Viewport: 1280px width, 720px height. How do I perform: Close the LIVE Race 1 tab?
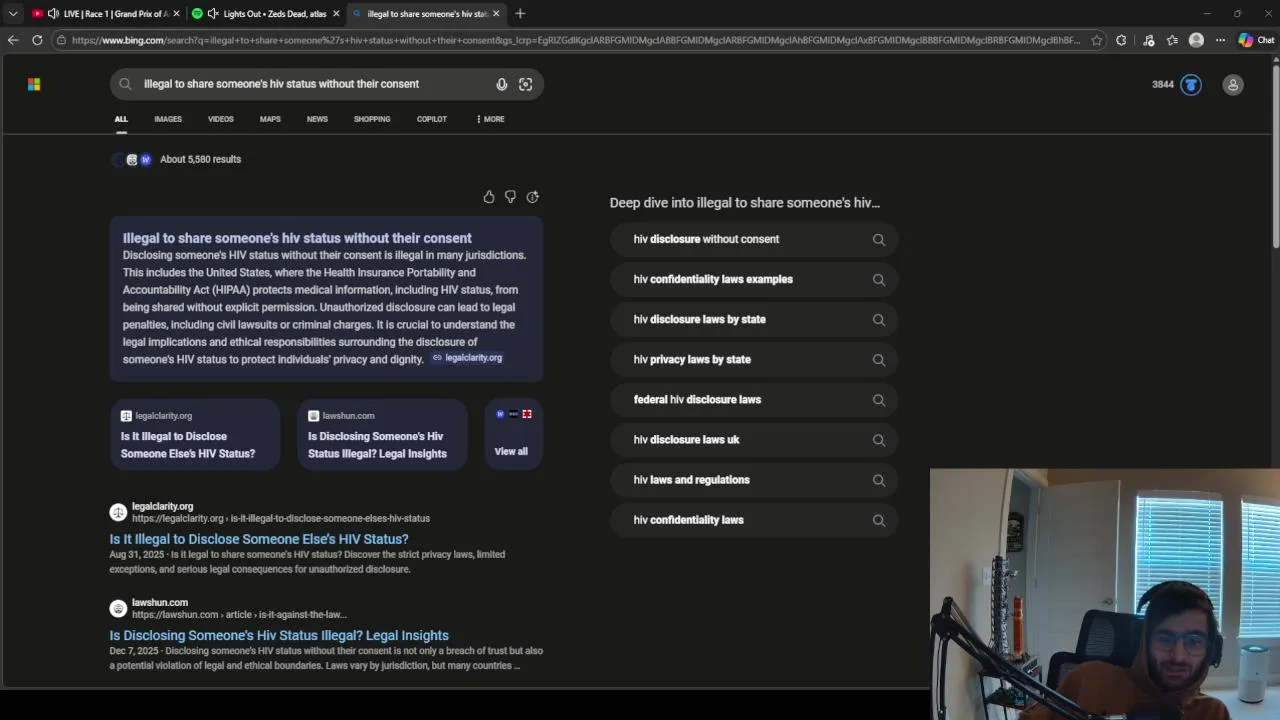pyautogui.click(x=177, y=14)
